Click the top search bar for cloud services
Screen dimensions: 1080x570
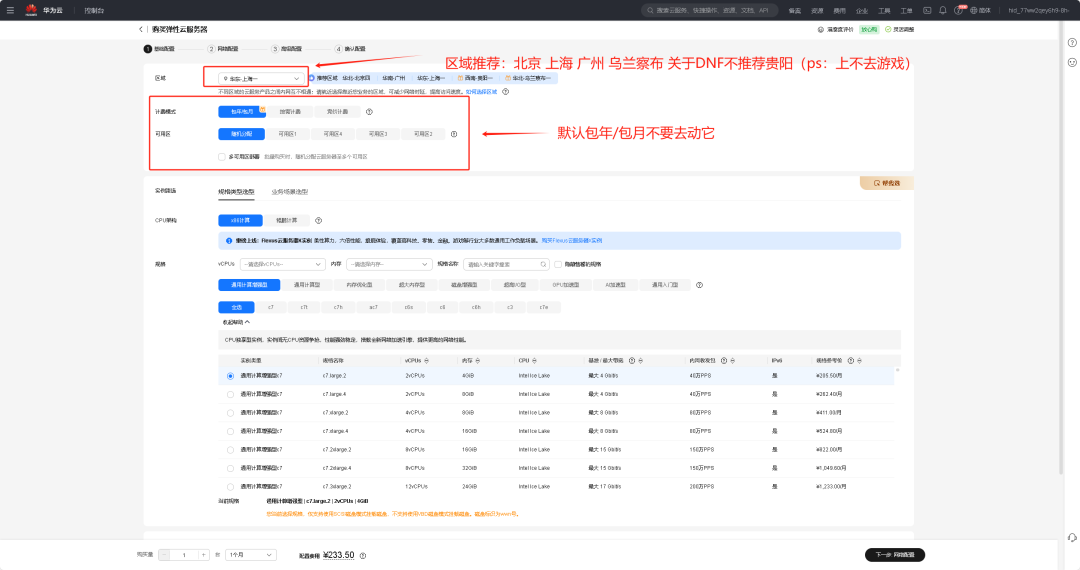coord(709,10)
